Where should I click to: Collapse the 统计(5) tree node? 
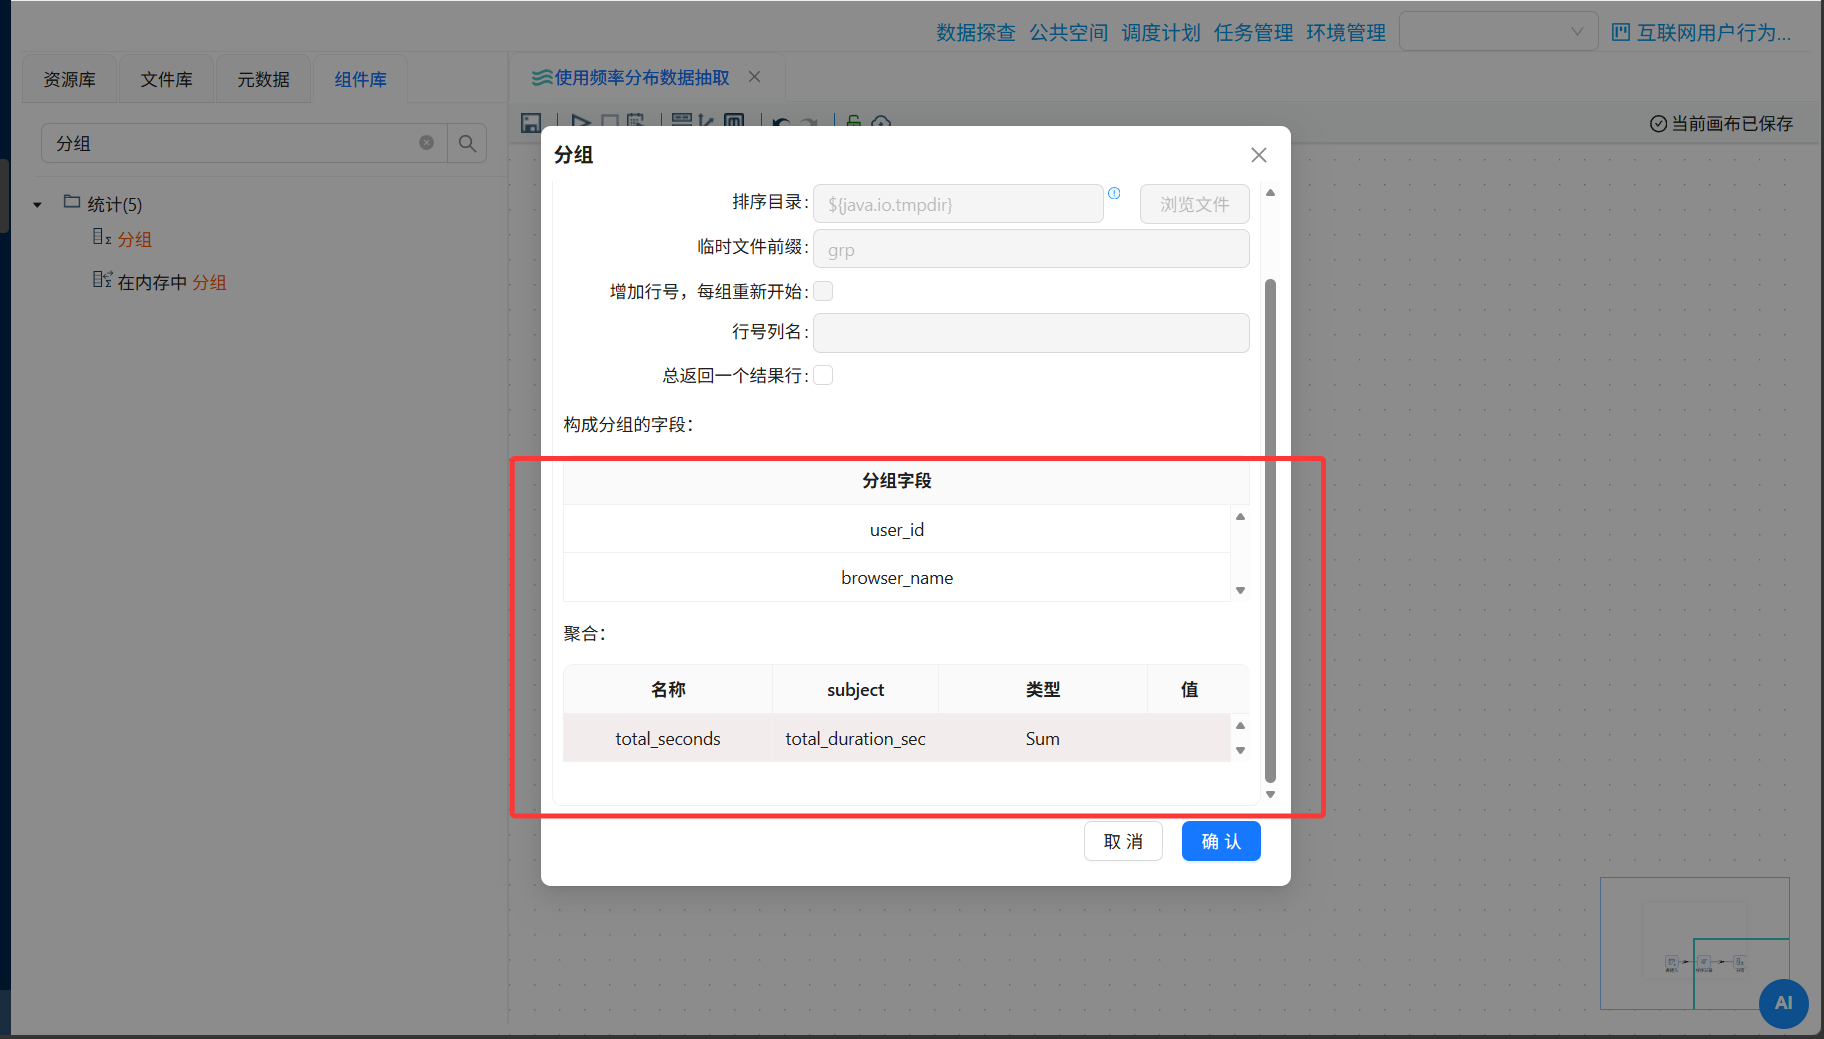[38, 205]
